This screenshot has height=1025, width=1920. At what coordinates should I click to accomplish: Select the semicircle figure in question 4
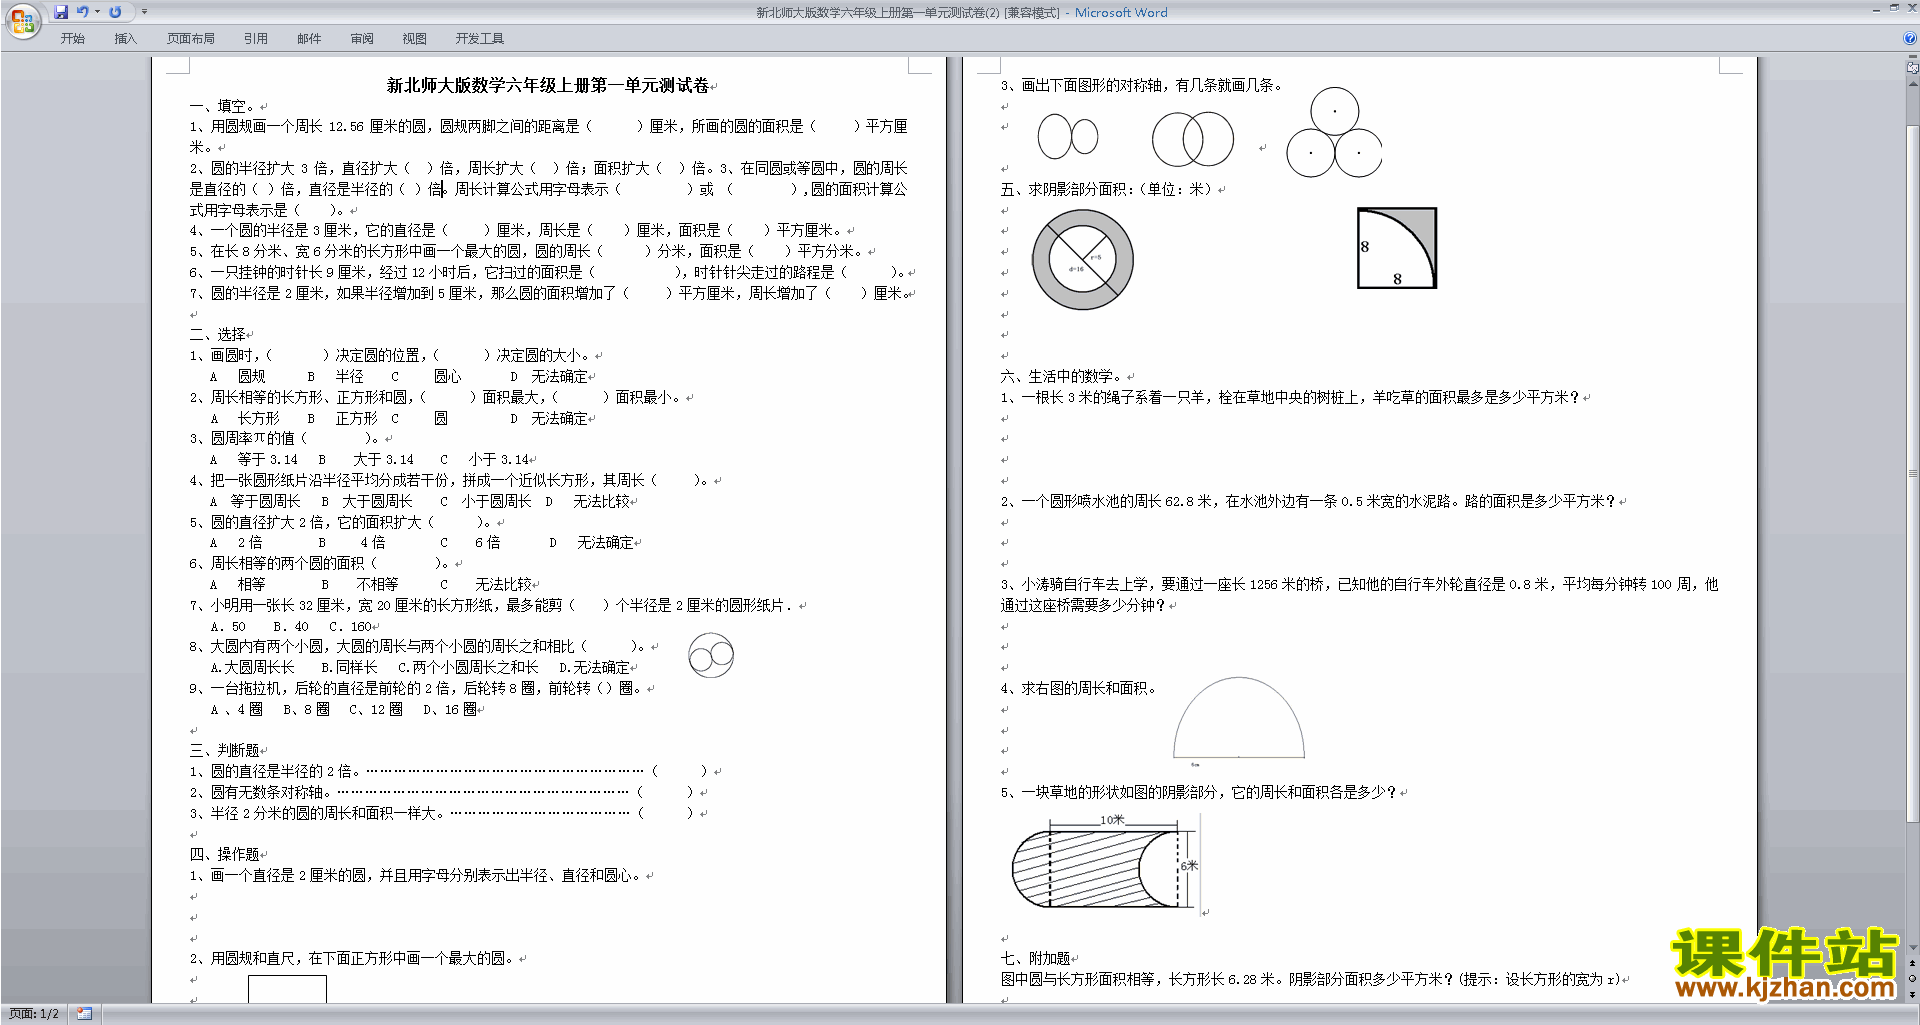tap(1238, 718)
